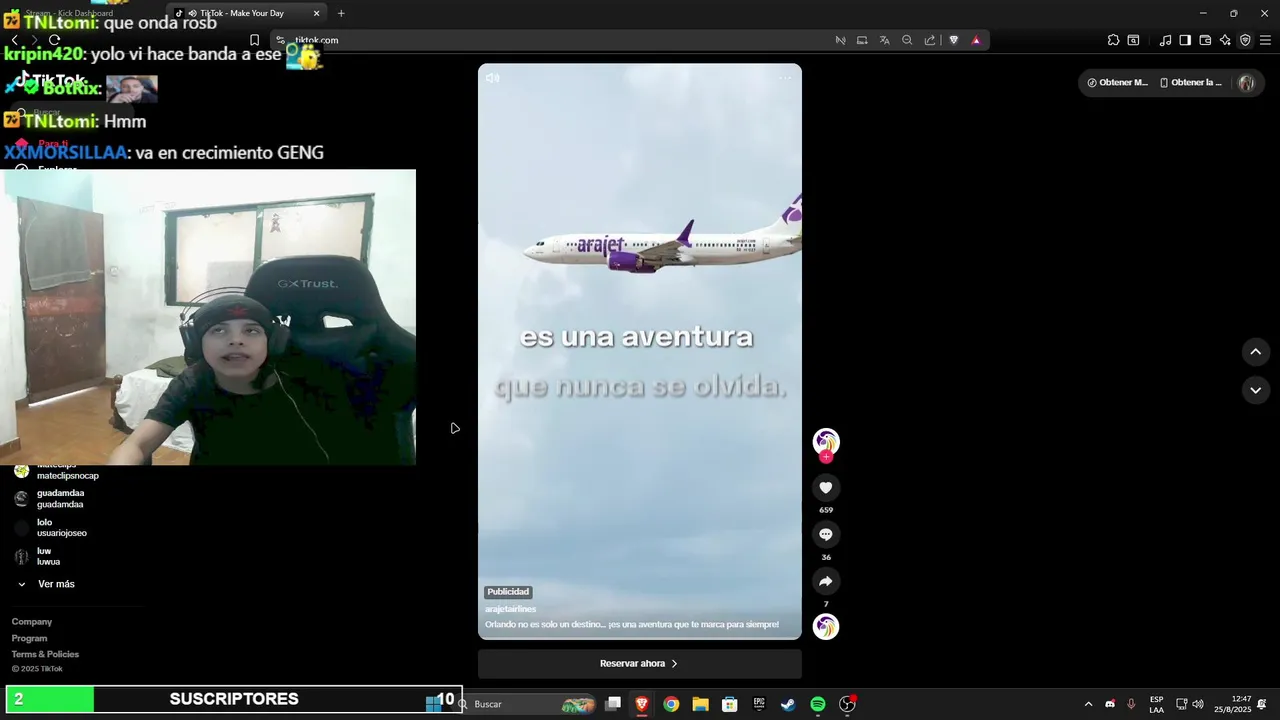1280x720 pixels.
Task: Open the profile avatar menu
Action: pos(1246,83)
